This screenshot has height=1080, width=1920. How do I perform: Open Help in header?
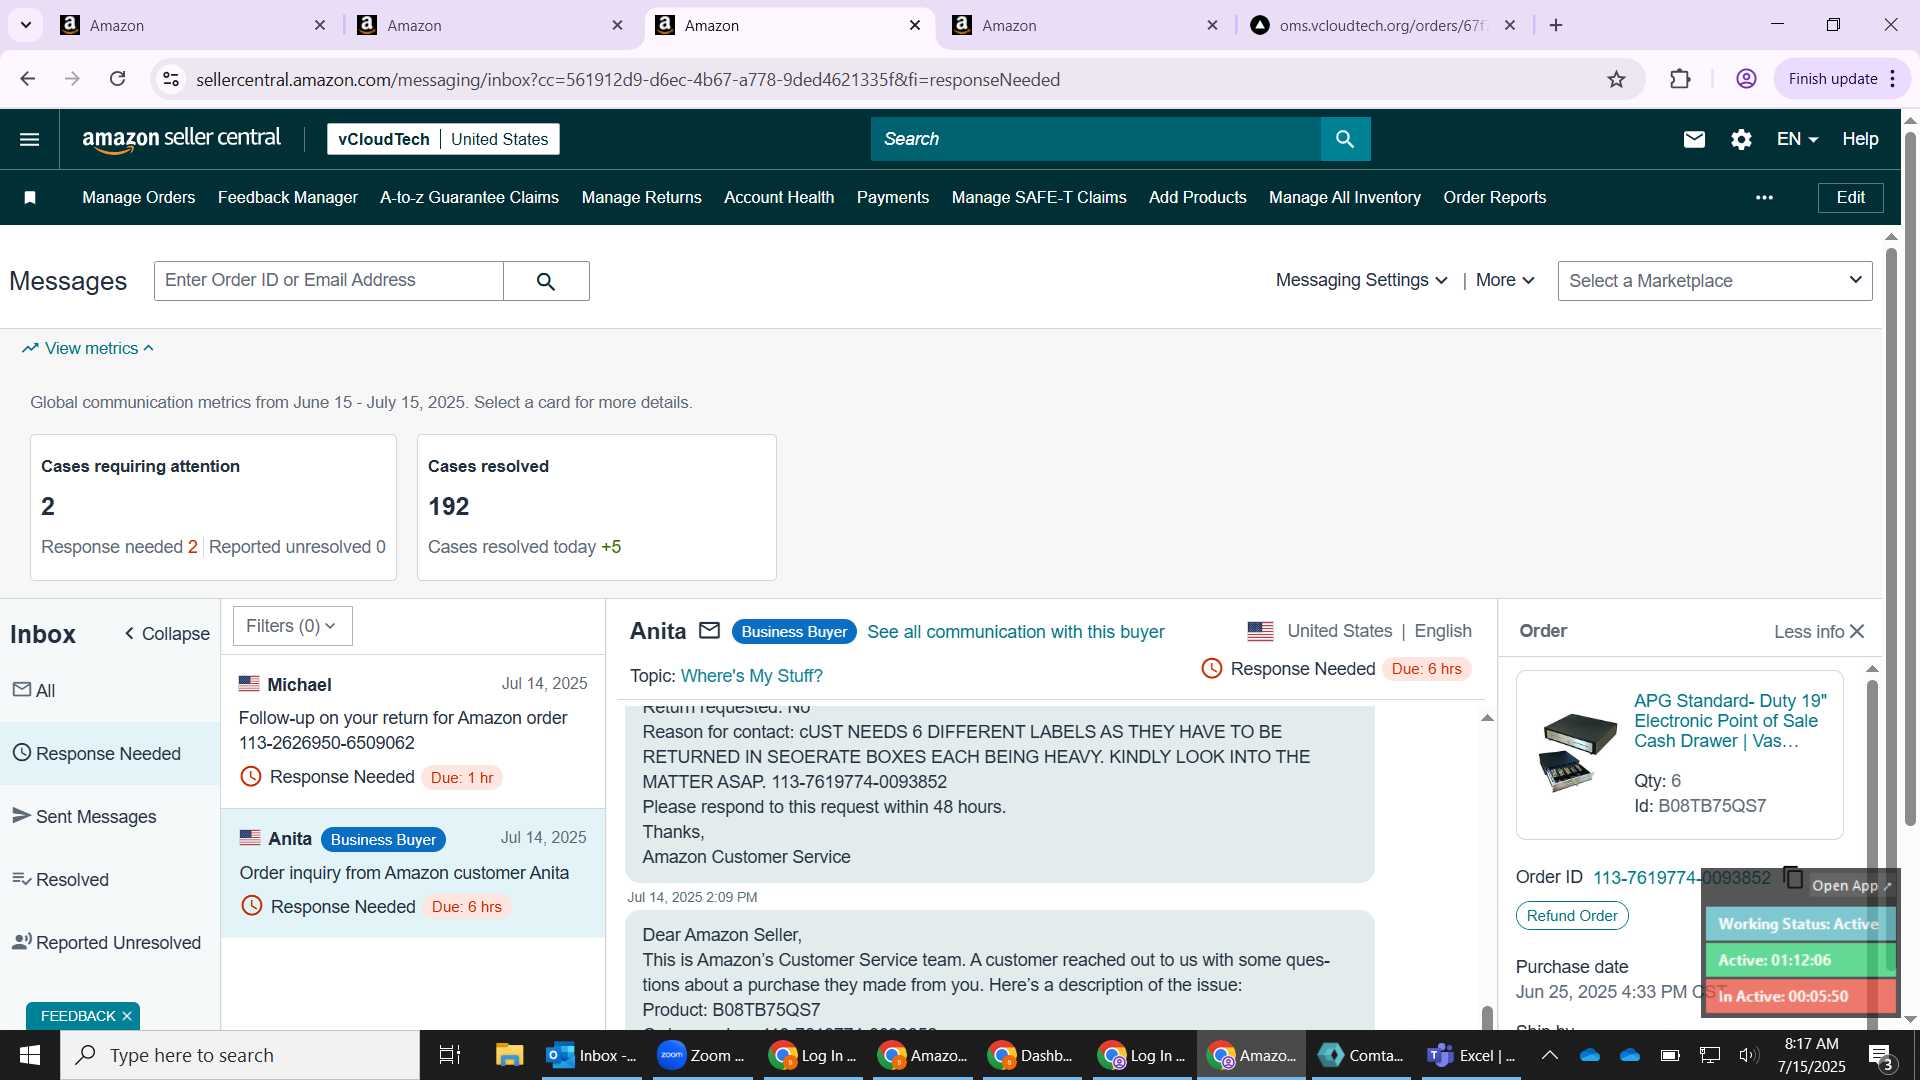[x=1860, y=139]
